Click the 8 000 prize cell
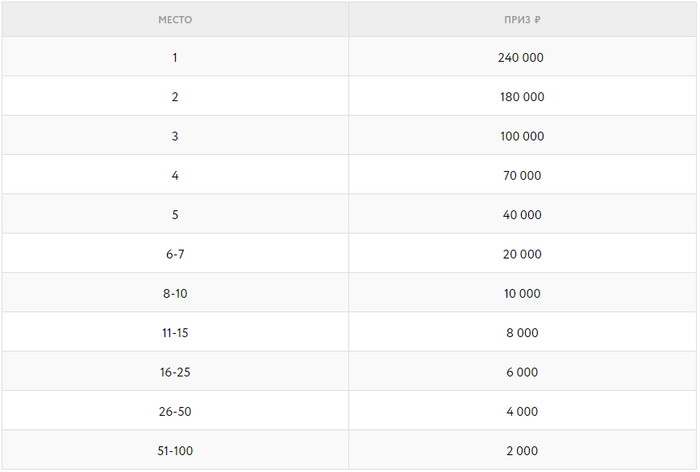The image size is (700, 472). pyautogui.click(x=521, y=333)
